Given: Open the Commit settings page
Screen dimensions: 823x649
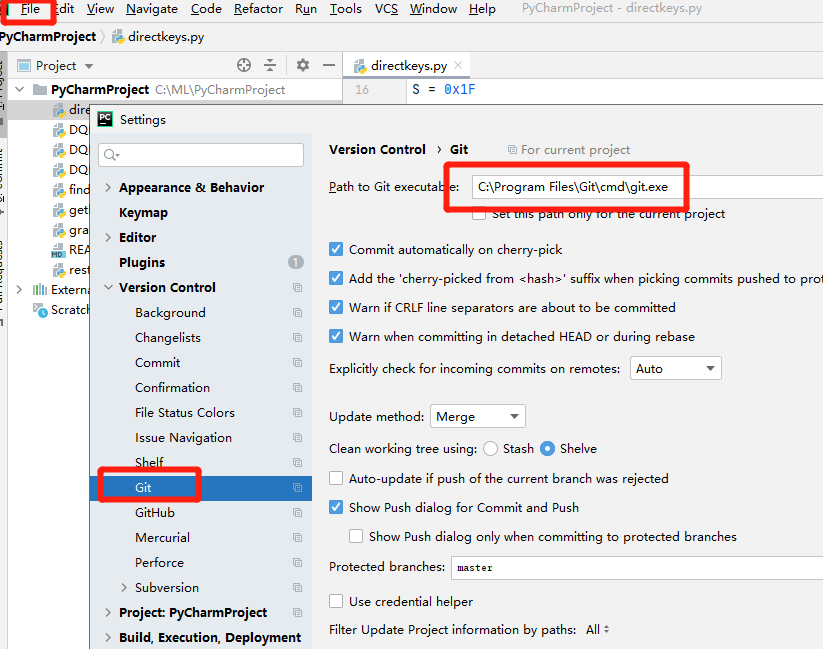Looking at the screenshot, I should [x=157, y=362].
